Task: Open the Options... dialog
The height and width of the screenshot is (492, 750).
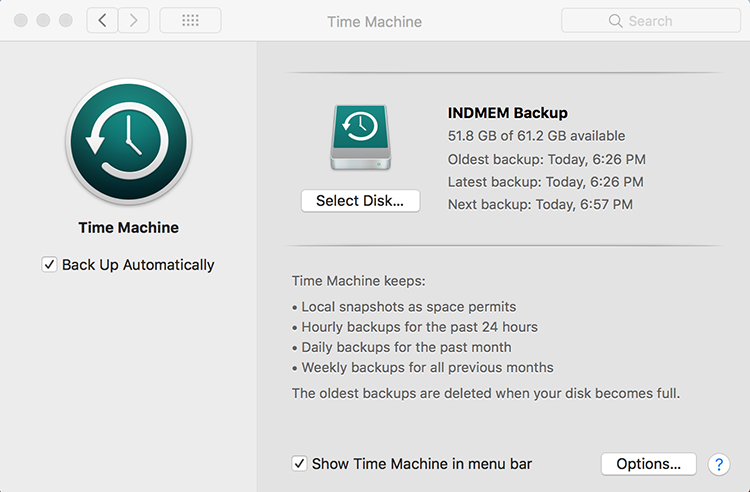Action: click(648, 464)
